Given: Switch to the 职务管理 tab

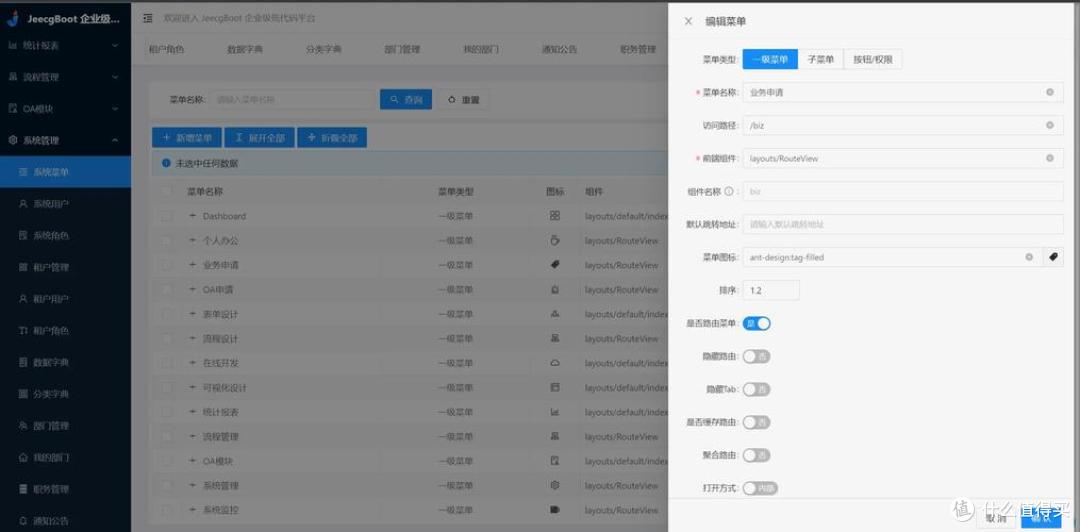Looking at the screenshot, I should pos(638,50).
